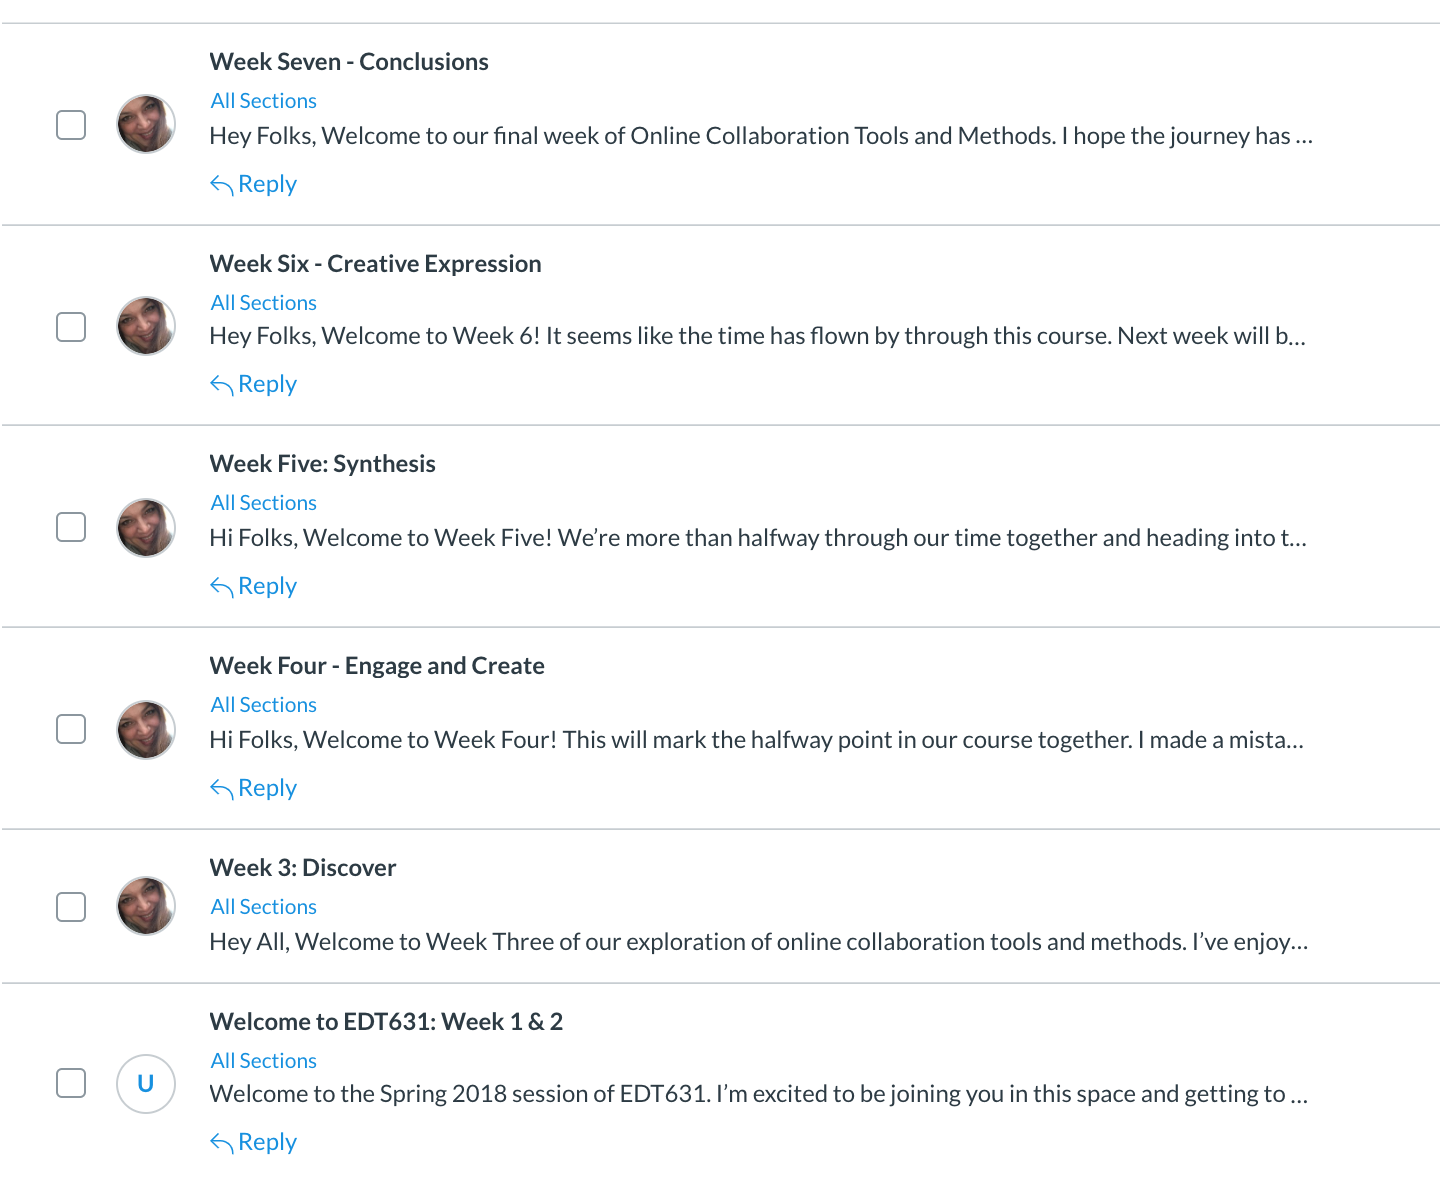Open the Welcome to EDT631: Week 1 & 2 title
This screenshot has width=1440, height=1180.
[386, 1022]
